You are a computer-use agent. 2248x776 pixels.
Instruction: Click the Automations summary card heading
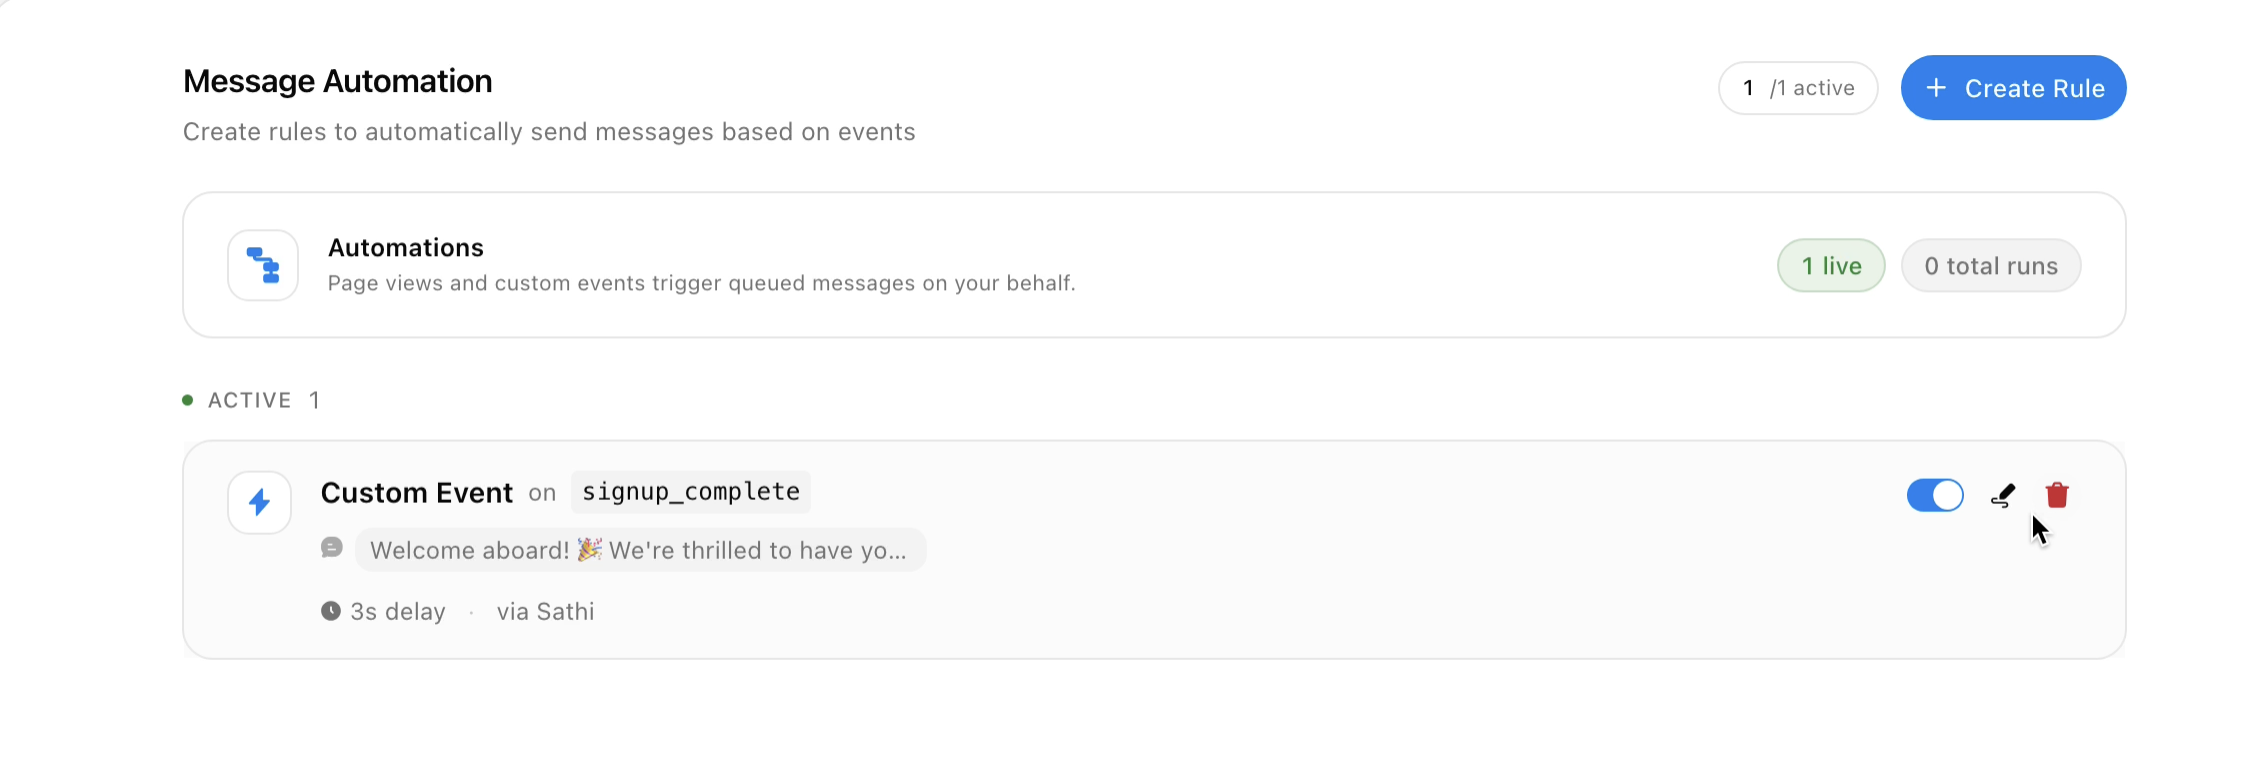coord(406,248)
